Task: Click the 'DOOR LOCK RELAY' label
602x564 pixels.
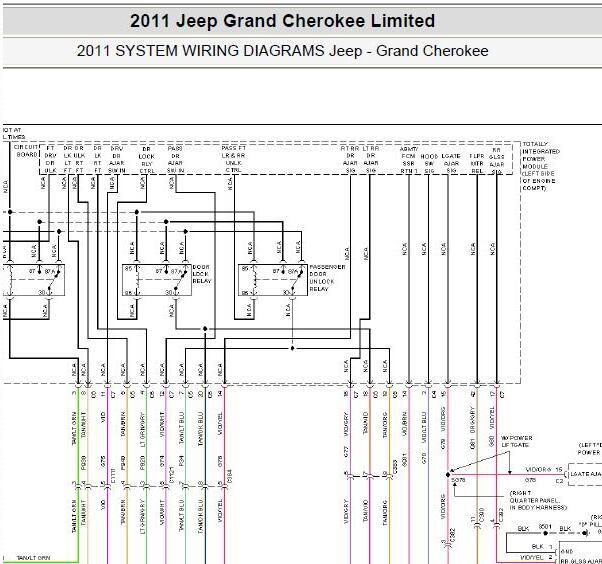Action: click(x=202, y=274)
